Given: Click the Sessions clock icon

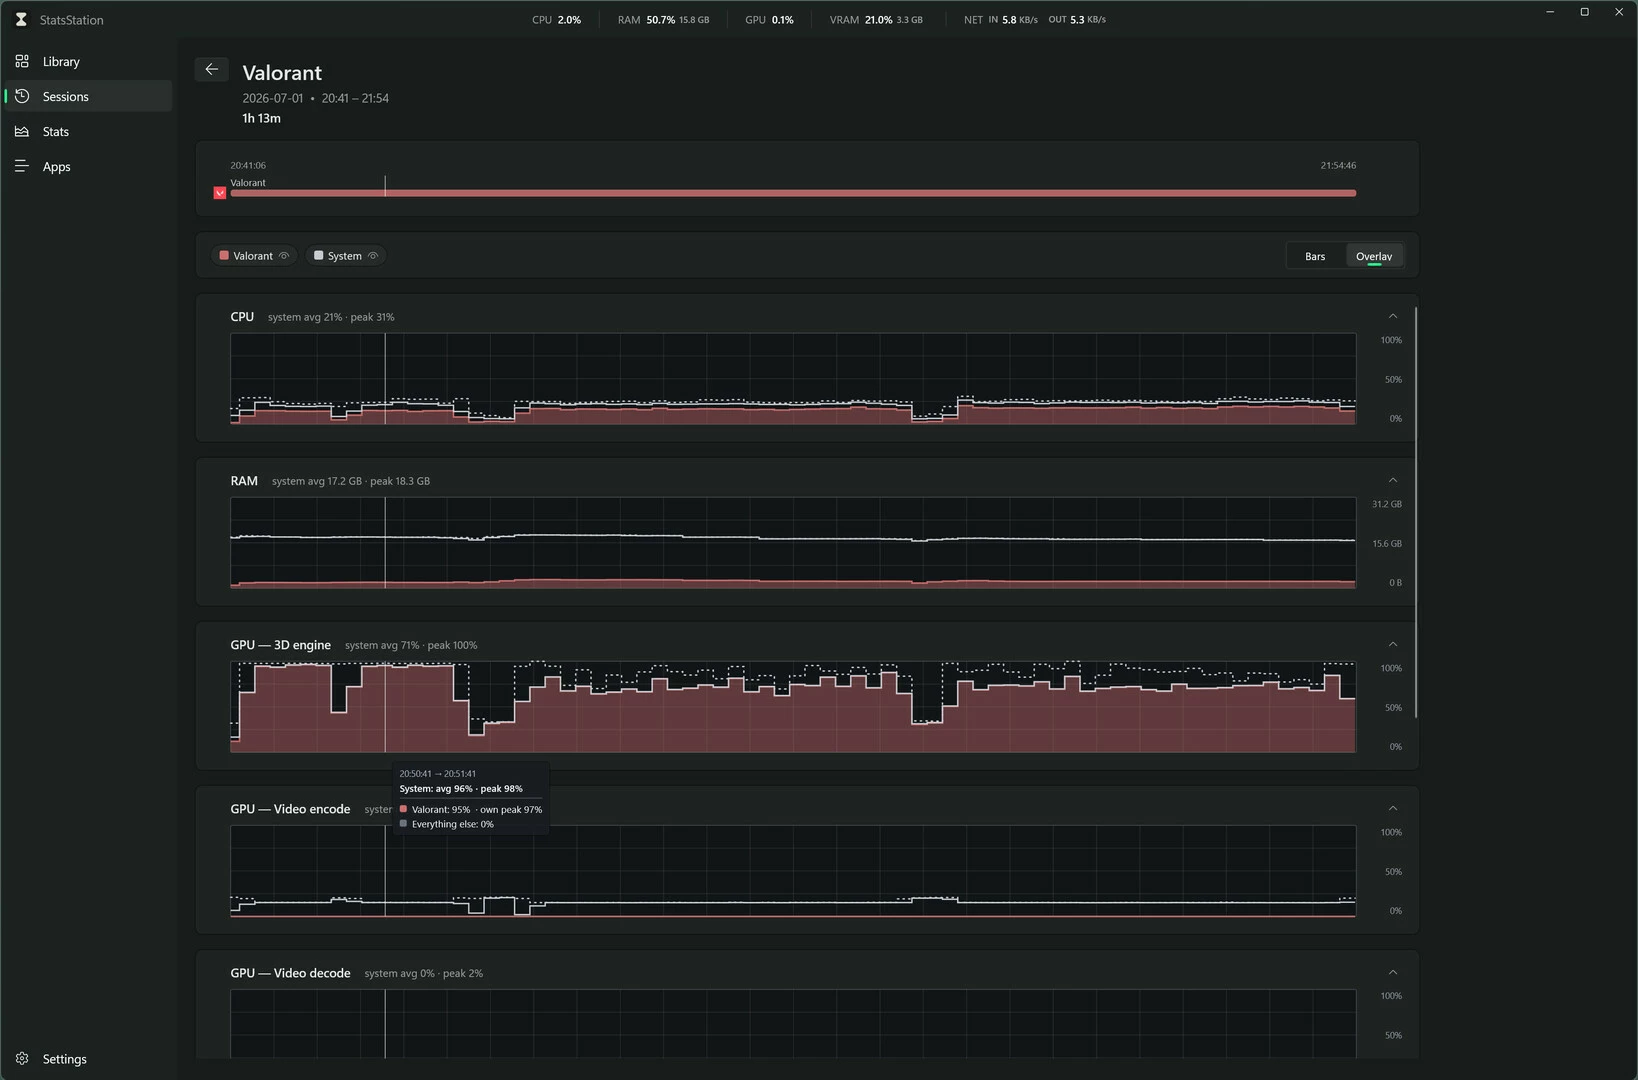Looking at the screenshot, I should pyautogui.click(x=22, y=96).
